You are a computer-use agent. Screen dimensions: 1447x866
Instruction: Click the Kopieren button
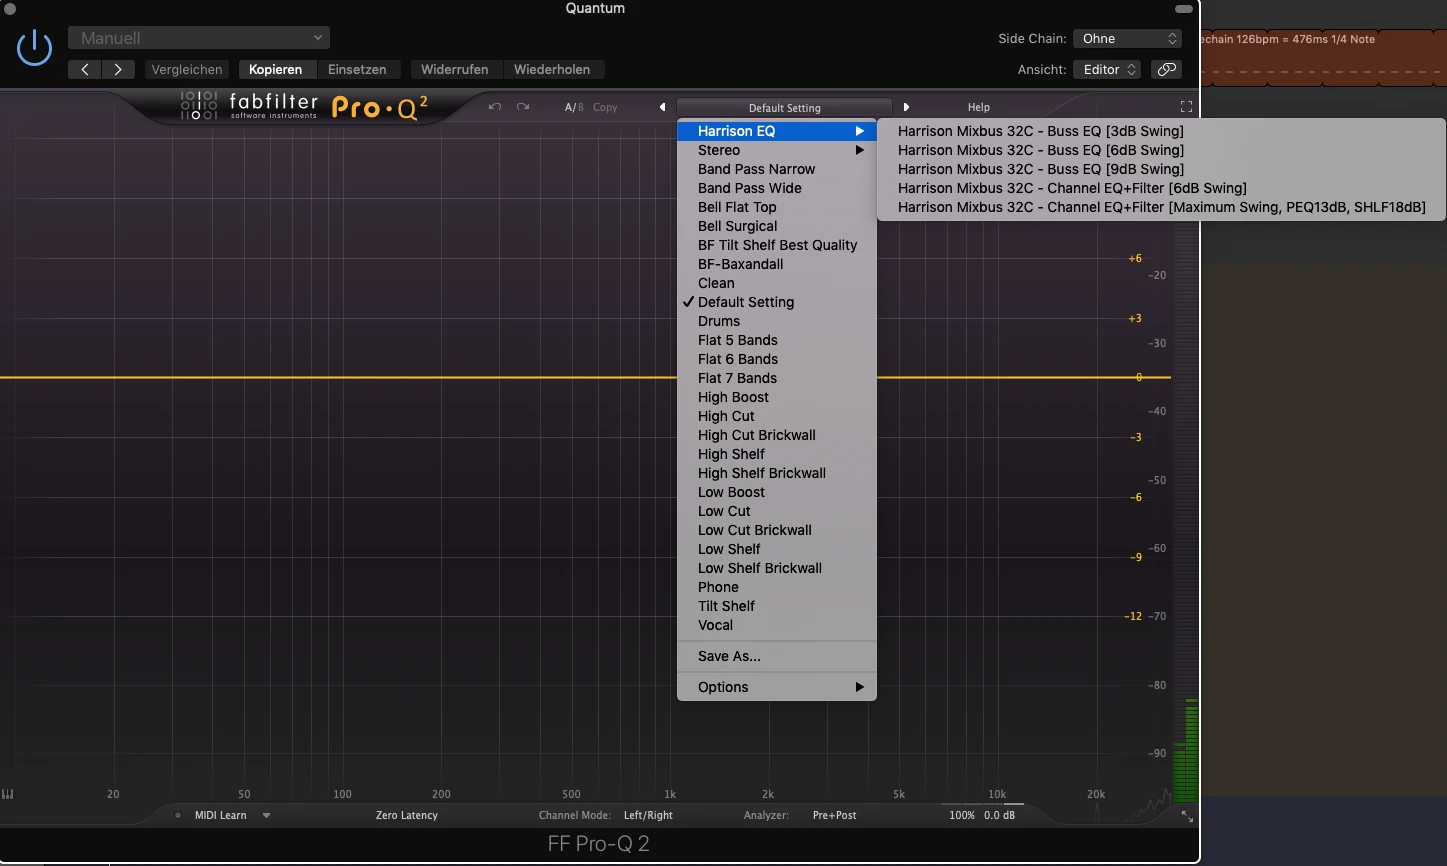click(x=276, y=69)
